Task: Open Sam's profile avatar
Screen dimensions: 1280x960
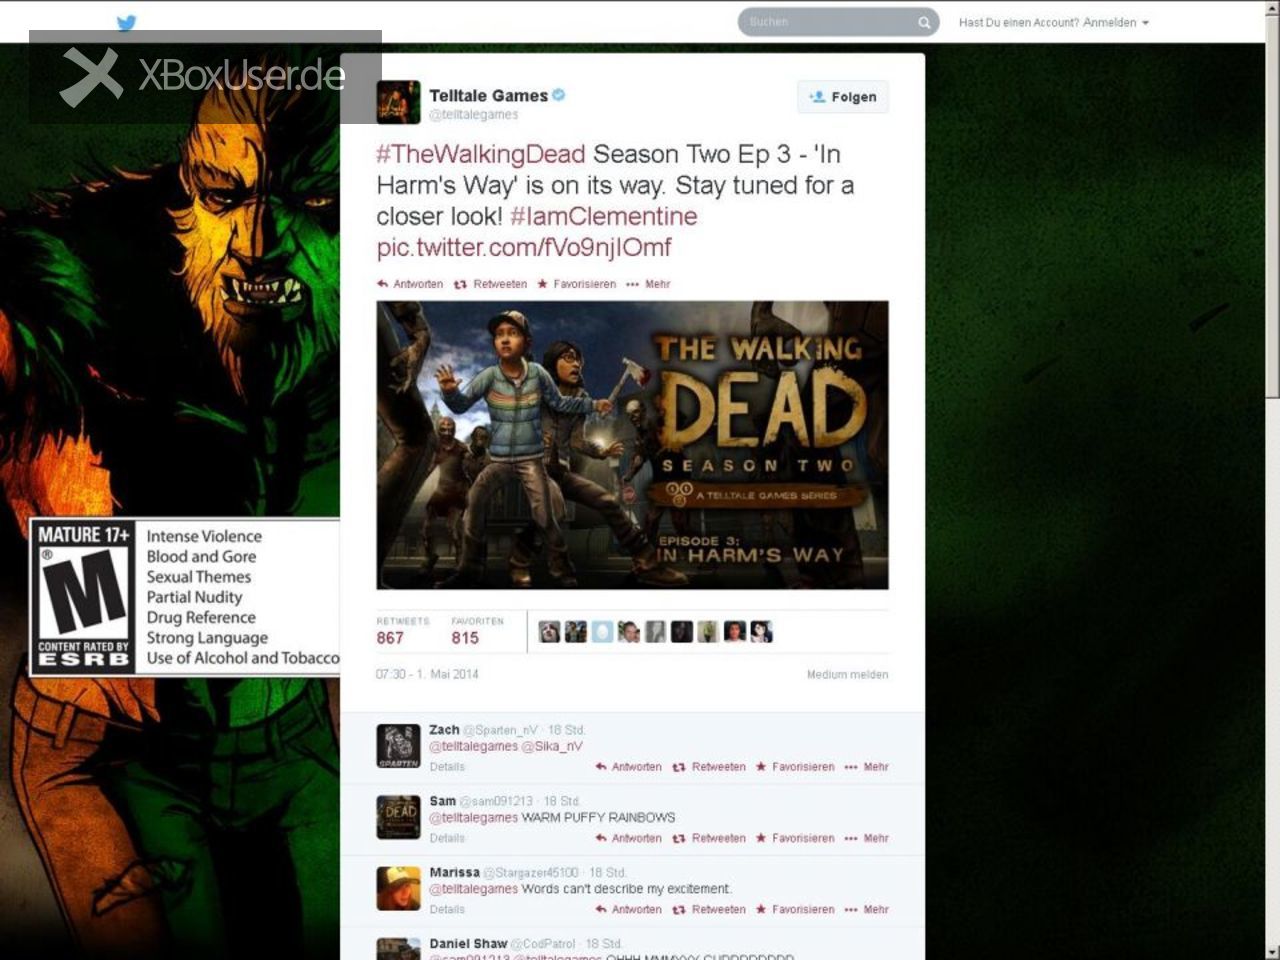Action: [x=398, y=817]
